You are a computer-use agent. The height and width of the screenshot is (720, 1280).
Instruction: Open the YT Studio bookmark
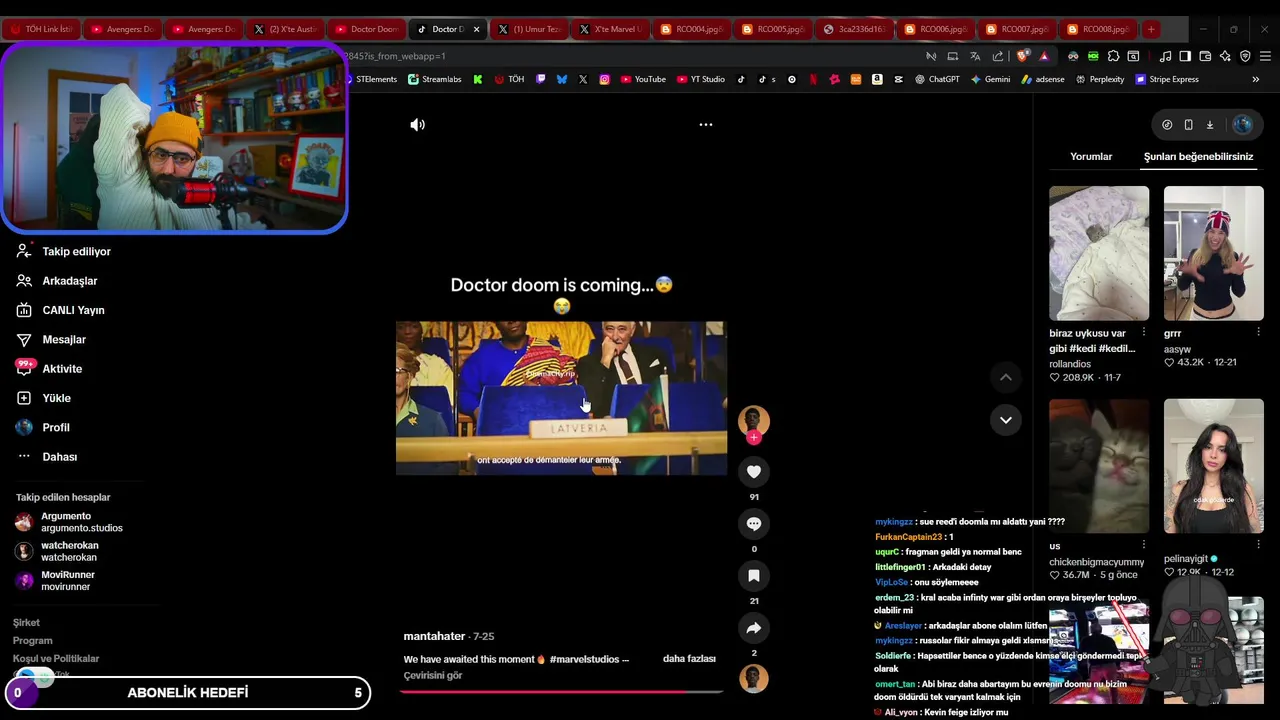701,79
